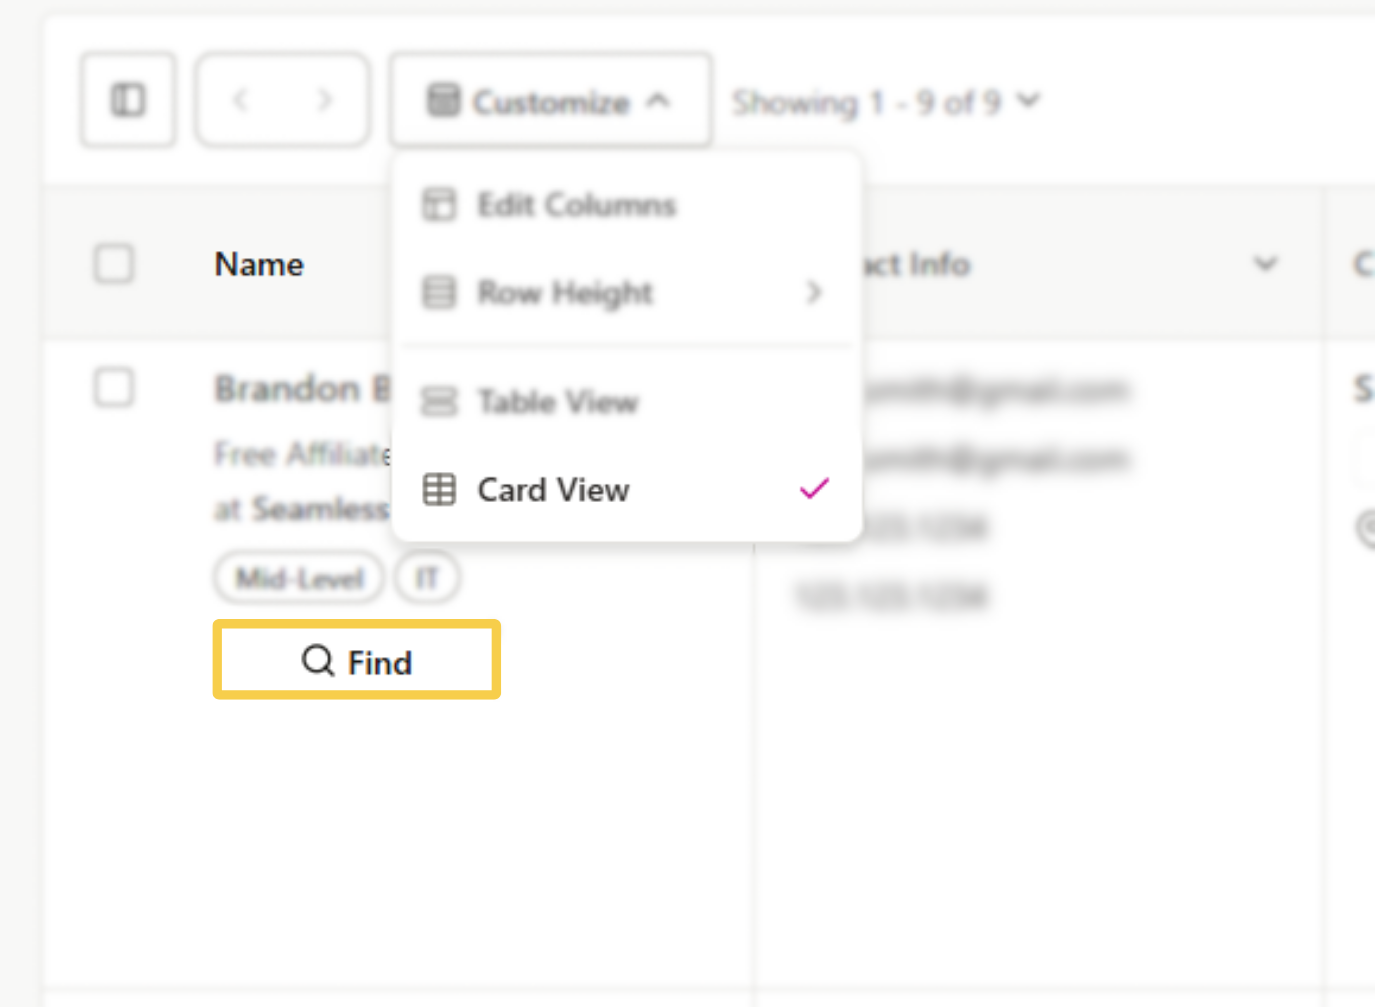Click the next page navigation button
Viewport: 1375px width, 1007px height.
(323, 99)
